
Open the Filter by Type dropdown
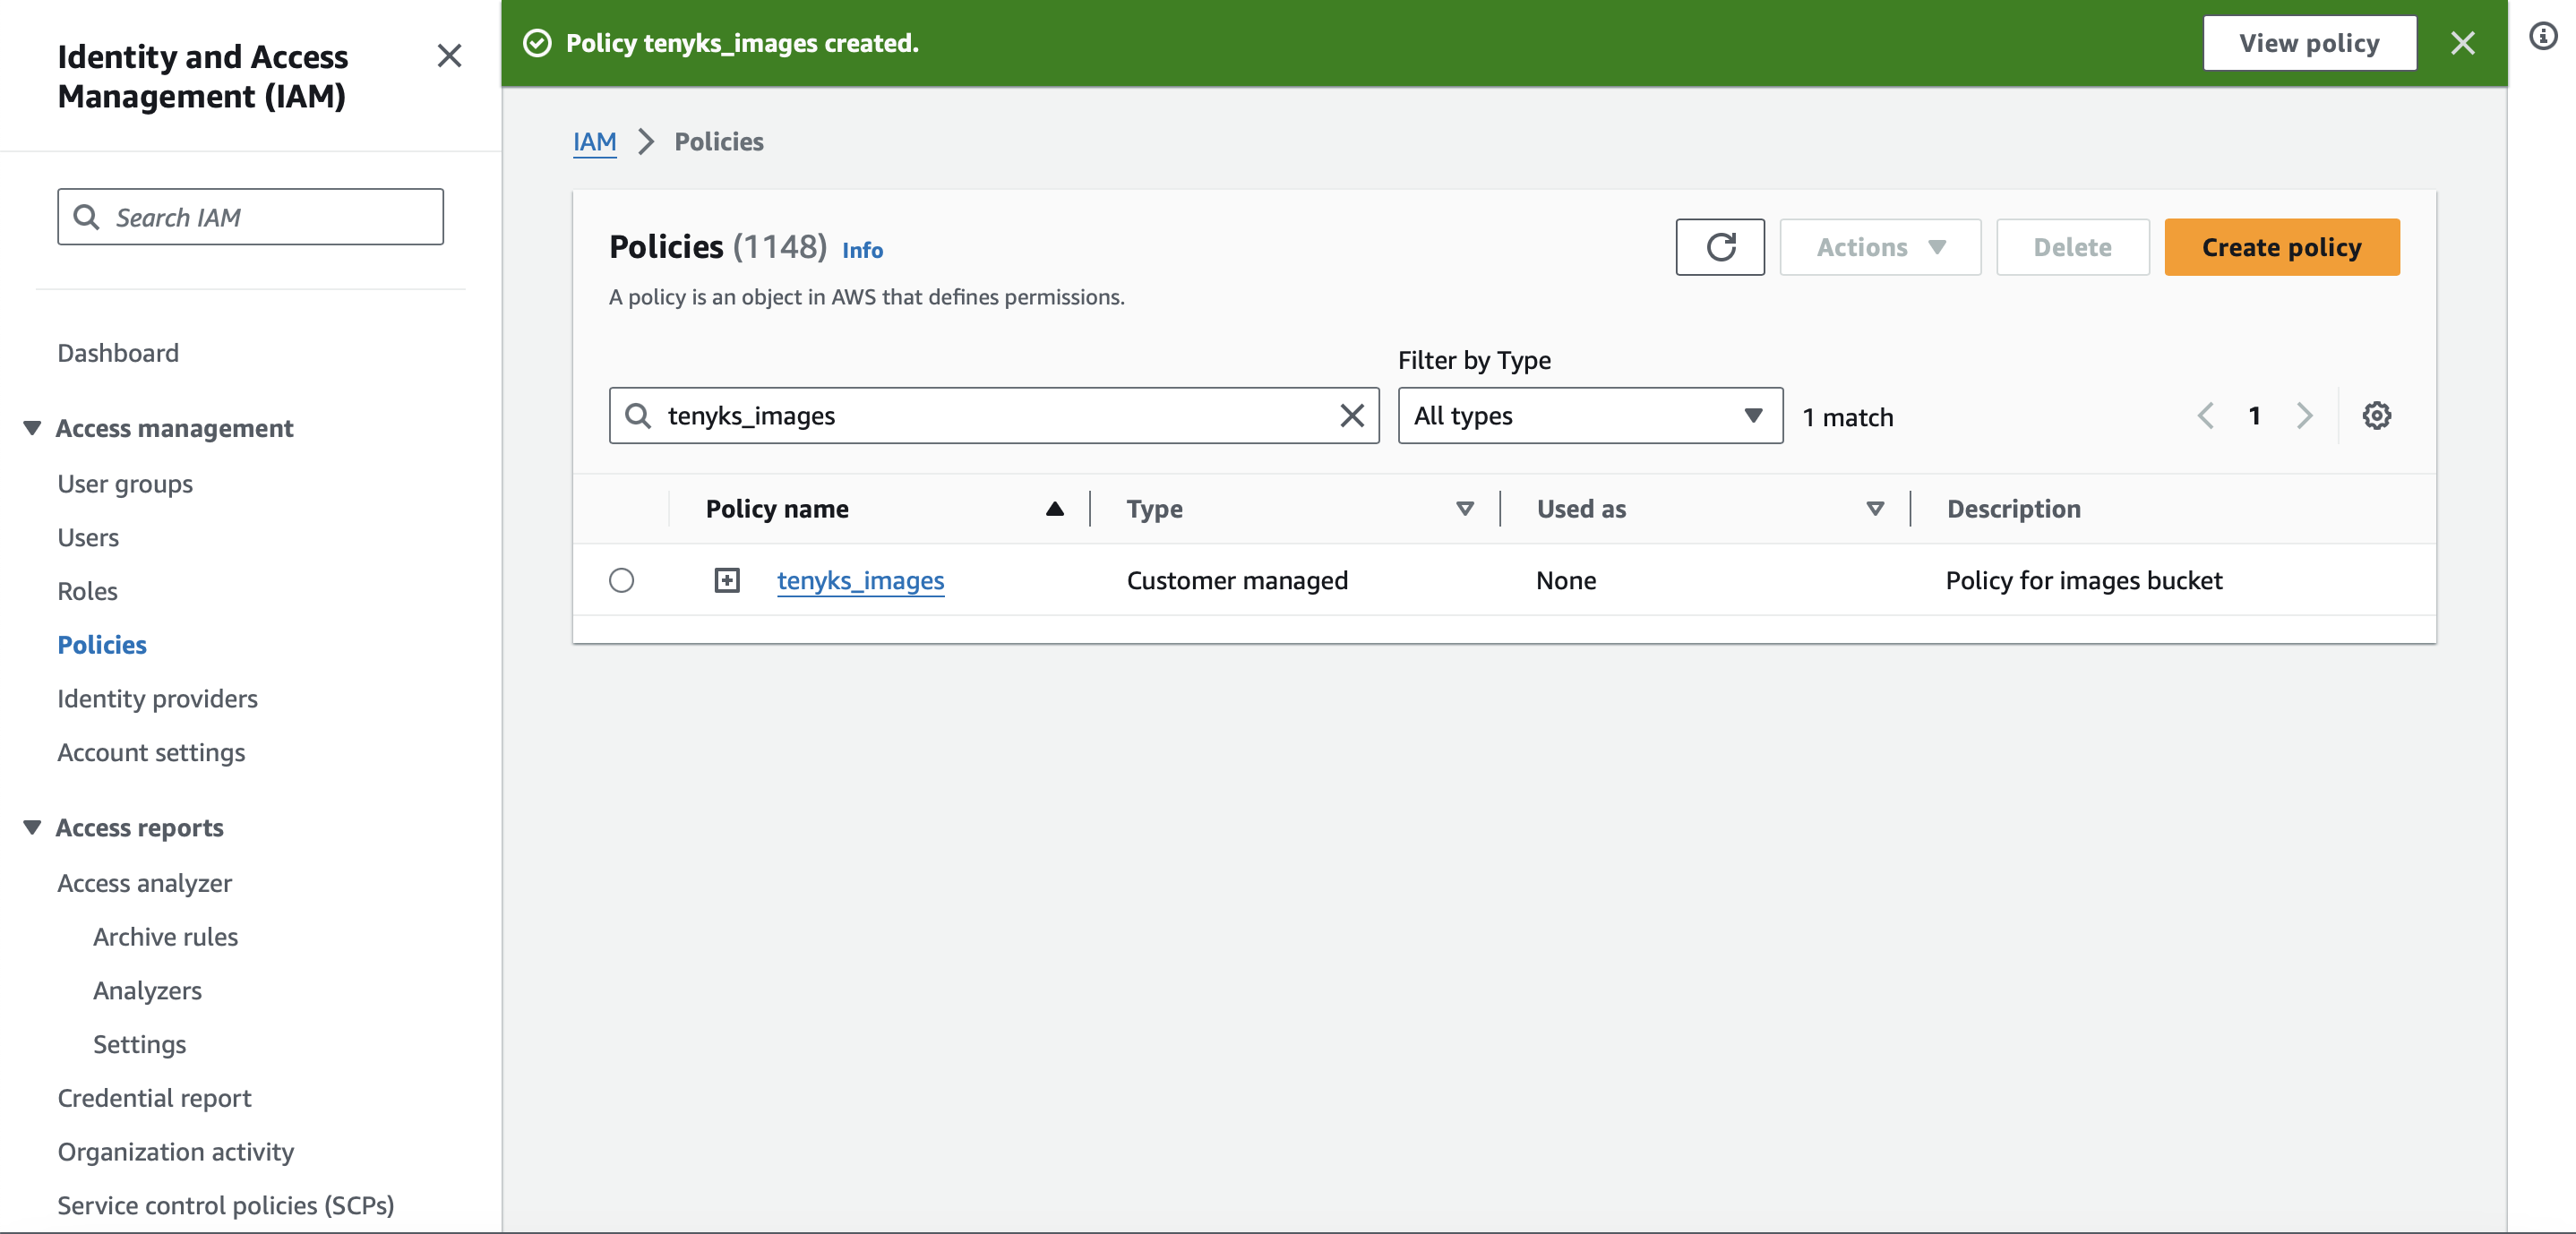pyautogui.click(x=1590, y=415)
